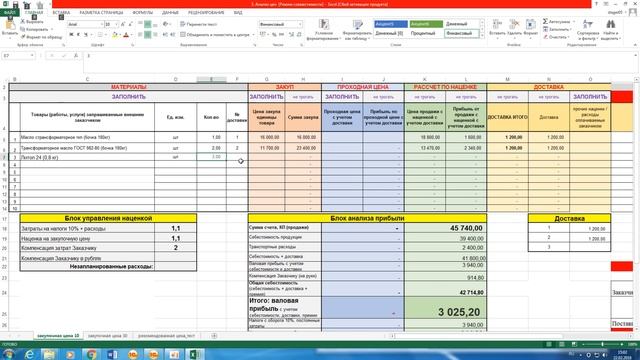The image size is (640, 360).
Task: Open Internet Explorer from taskbar
Action: 29,354
